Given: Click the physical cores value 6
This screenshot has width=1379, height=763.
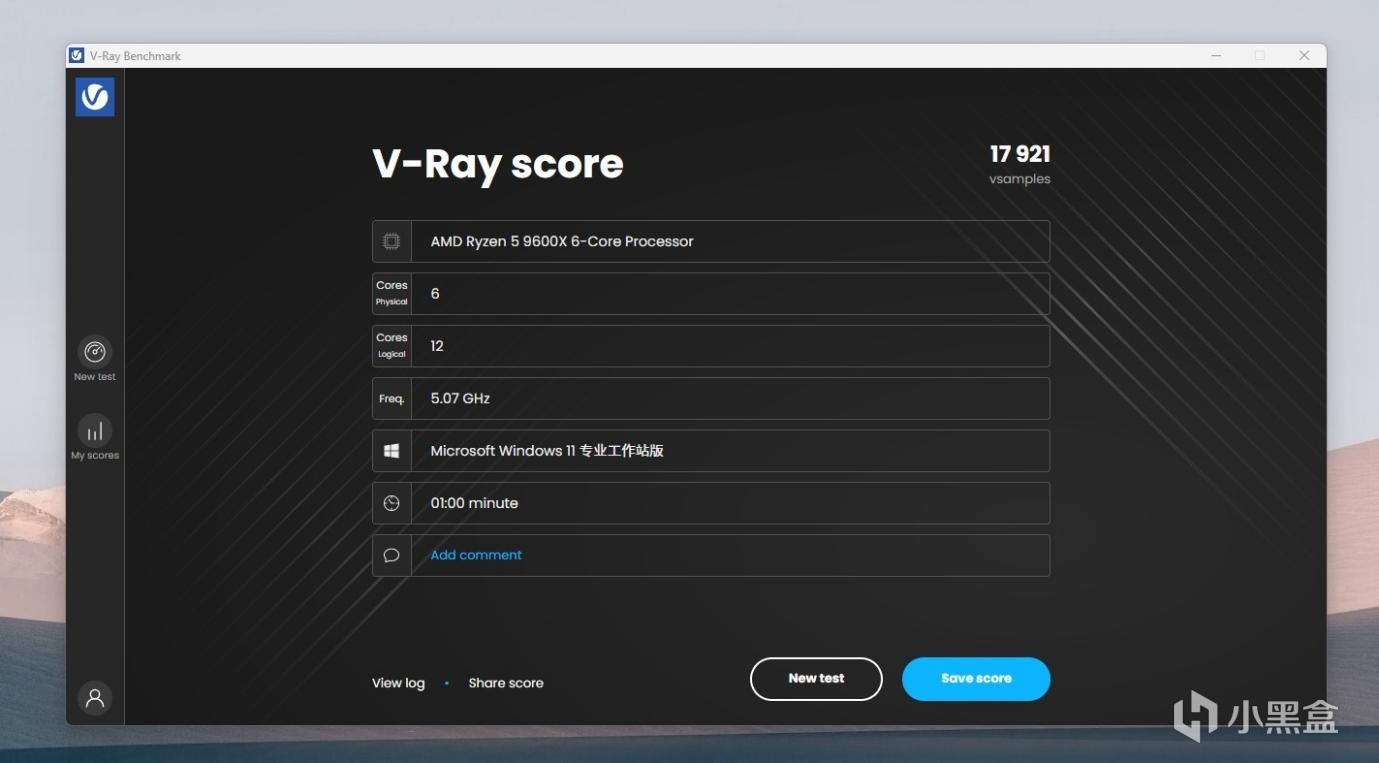Looking at the screenshot, I should (435, 293).
